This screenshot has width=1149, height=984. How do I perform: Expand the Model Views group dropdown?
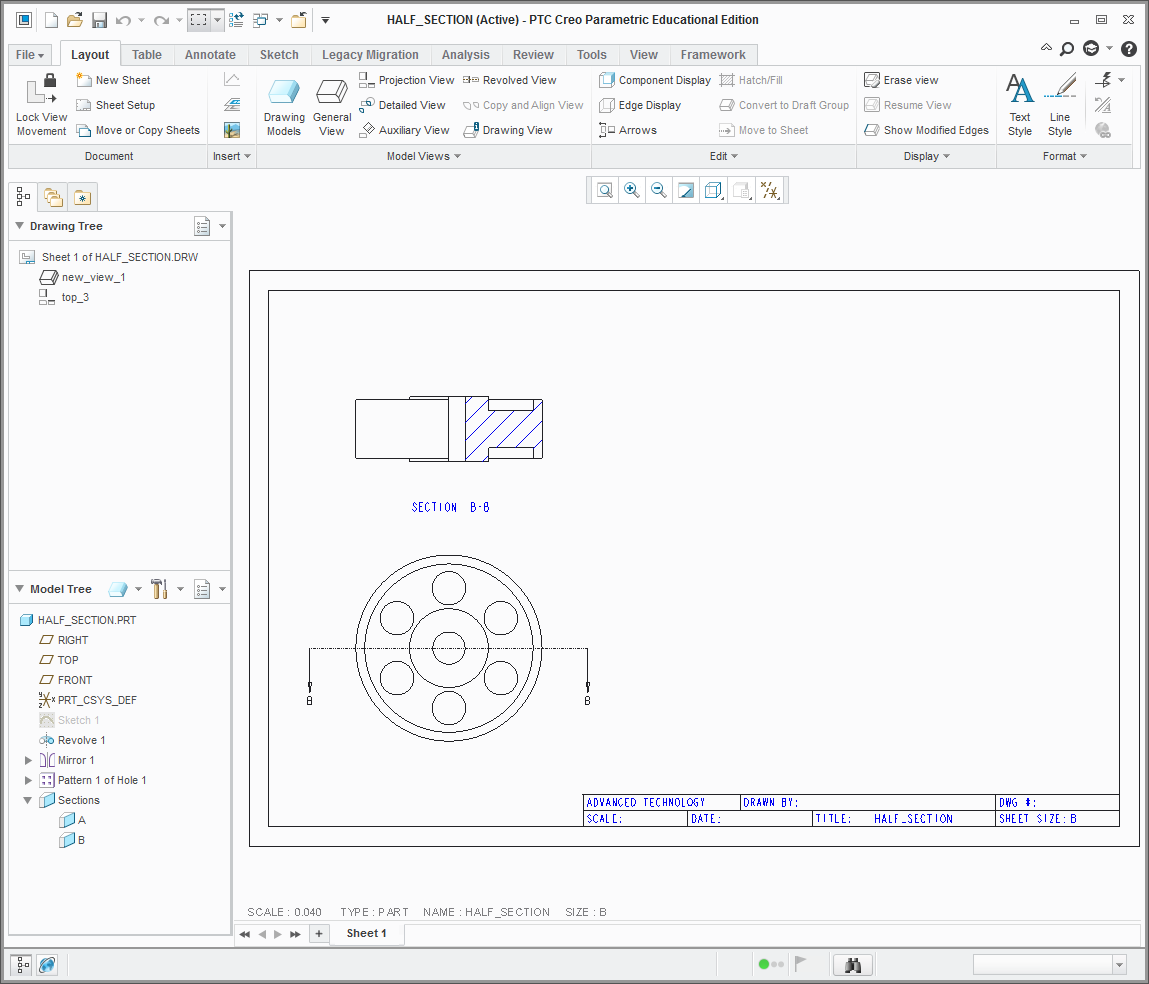pos(424,156)
